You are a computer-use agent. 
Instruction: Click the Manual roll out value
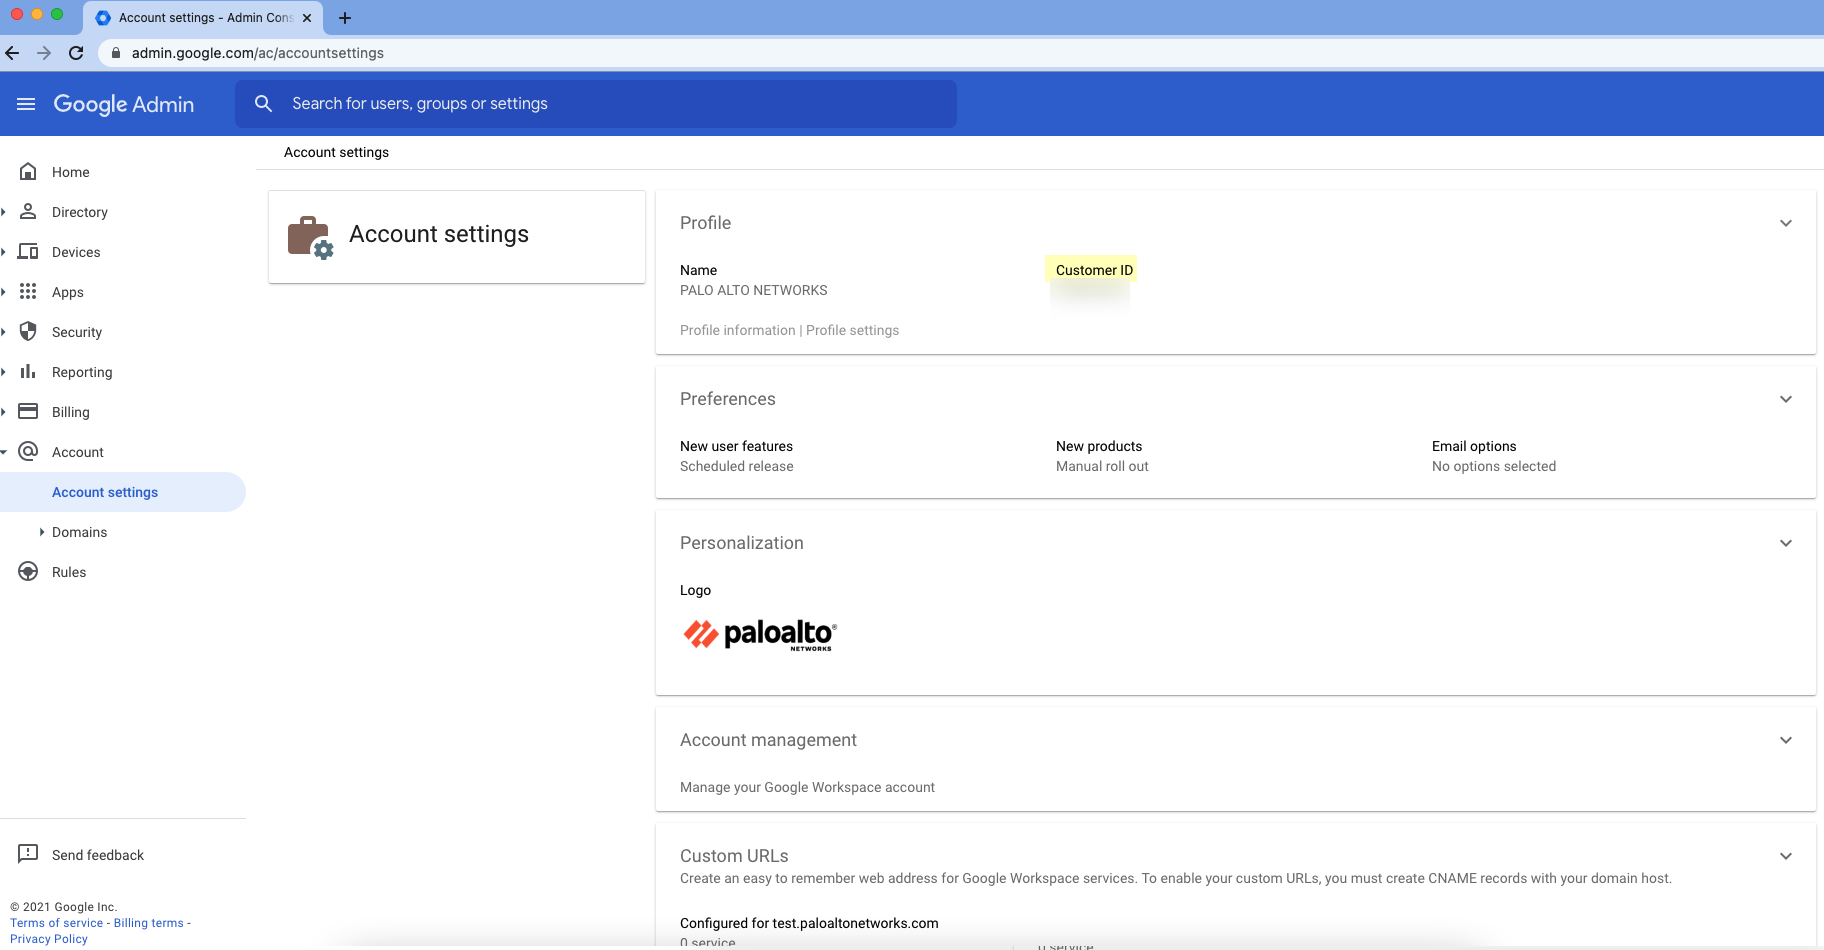(1102, 466)
